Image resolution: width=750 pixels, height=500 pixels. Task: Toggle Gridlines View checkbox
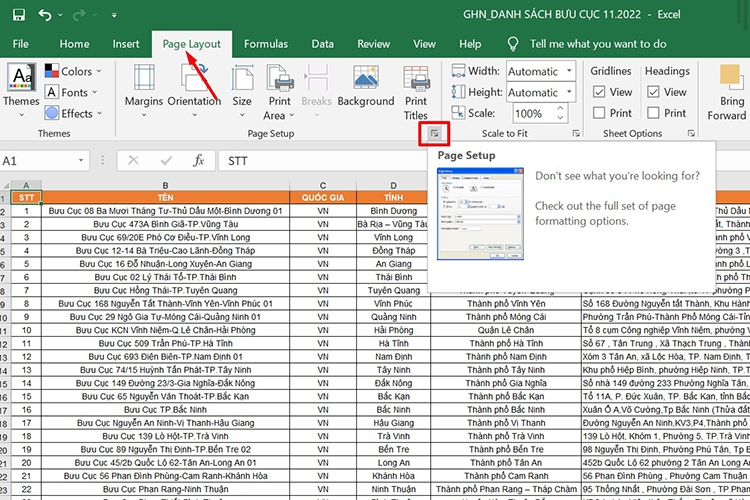pyautogui.click(x=599, y=92)
